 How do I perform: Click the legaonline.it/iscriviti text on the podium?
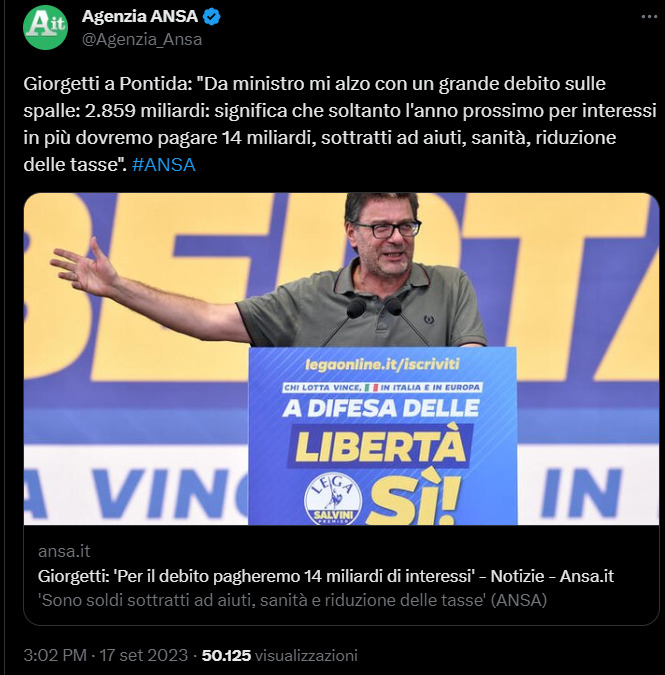[382, 365]
